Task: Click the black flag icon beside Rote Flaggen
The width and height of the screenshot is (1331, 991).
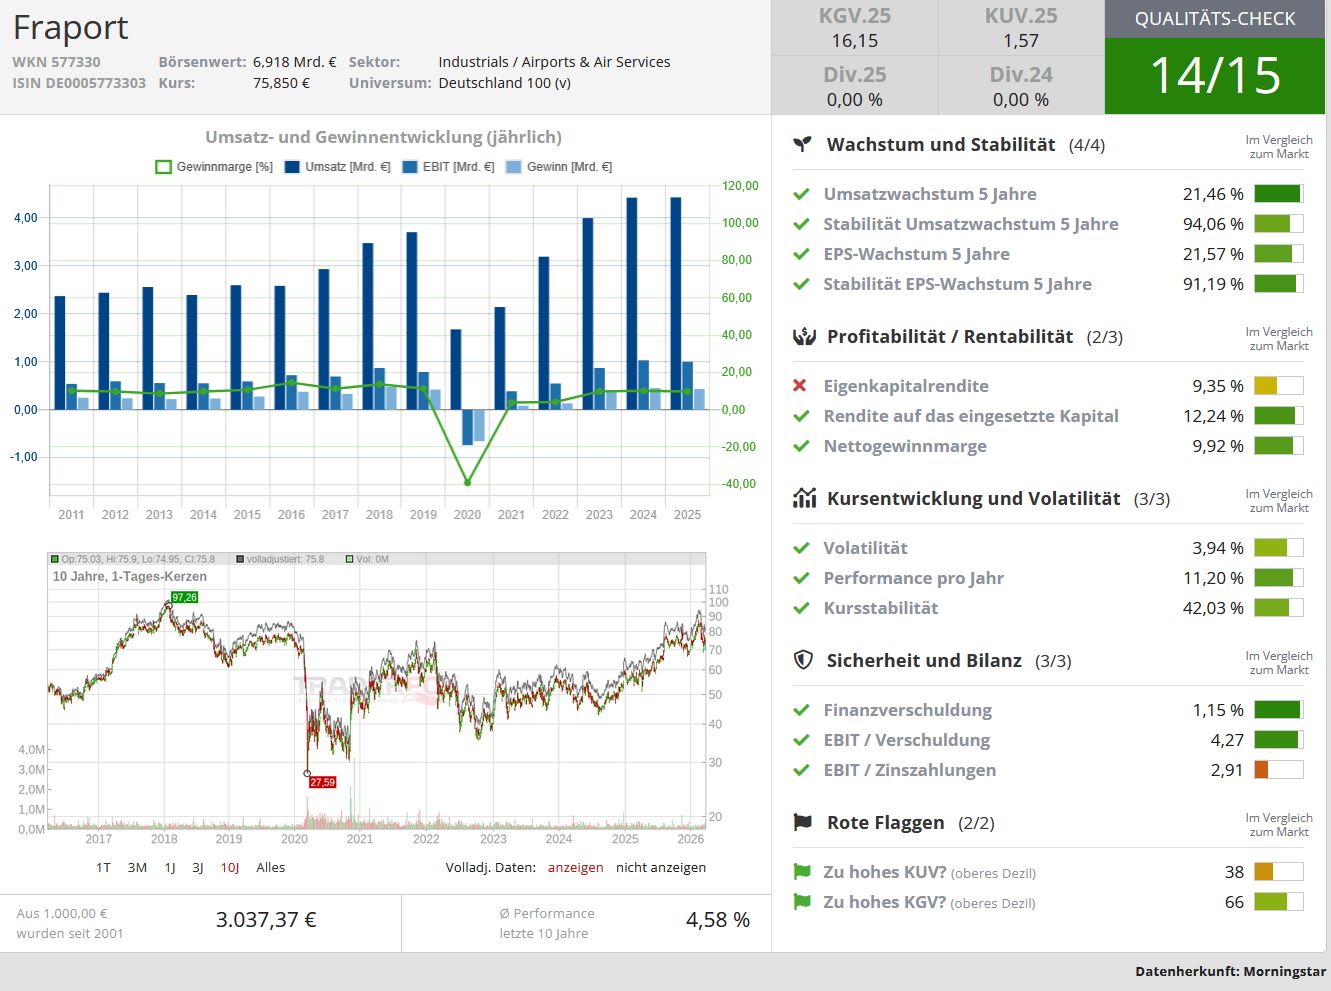Action: [x=802, y=822]
